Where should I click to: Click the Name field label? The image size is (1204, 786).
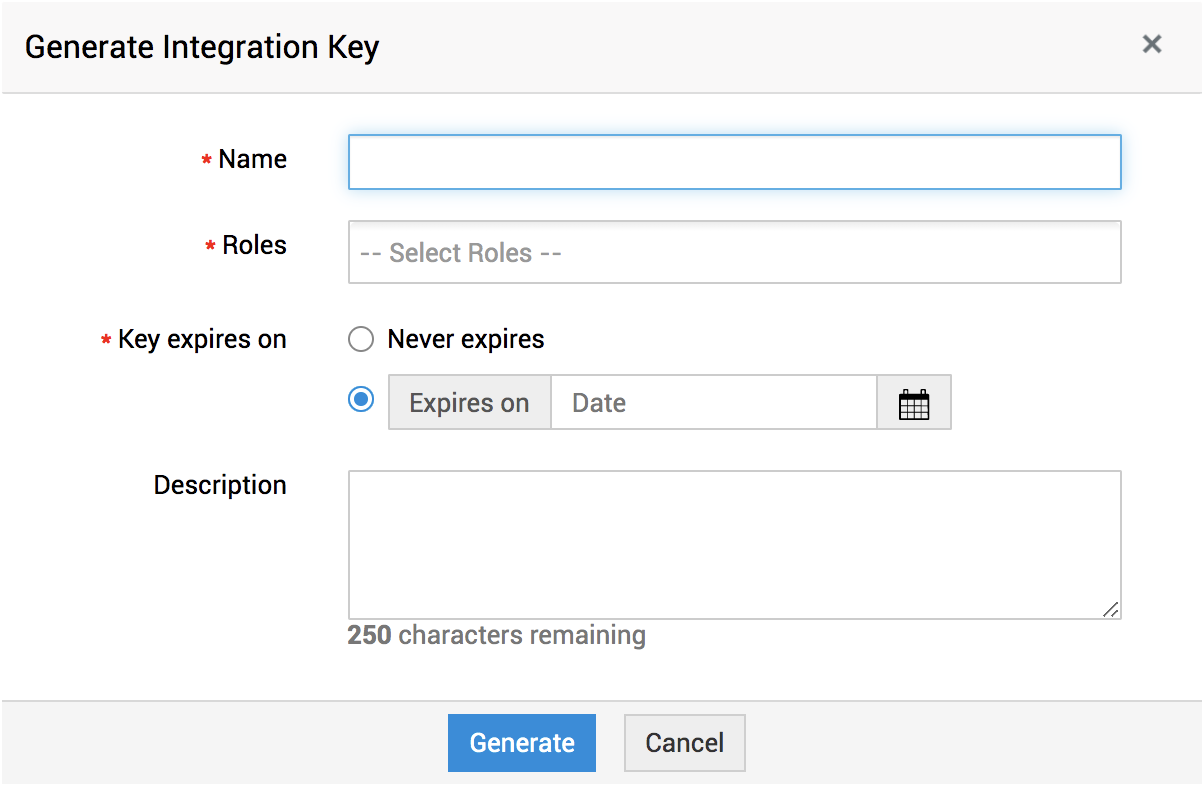[252, 160]
